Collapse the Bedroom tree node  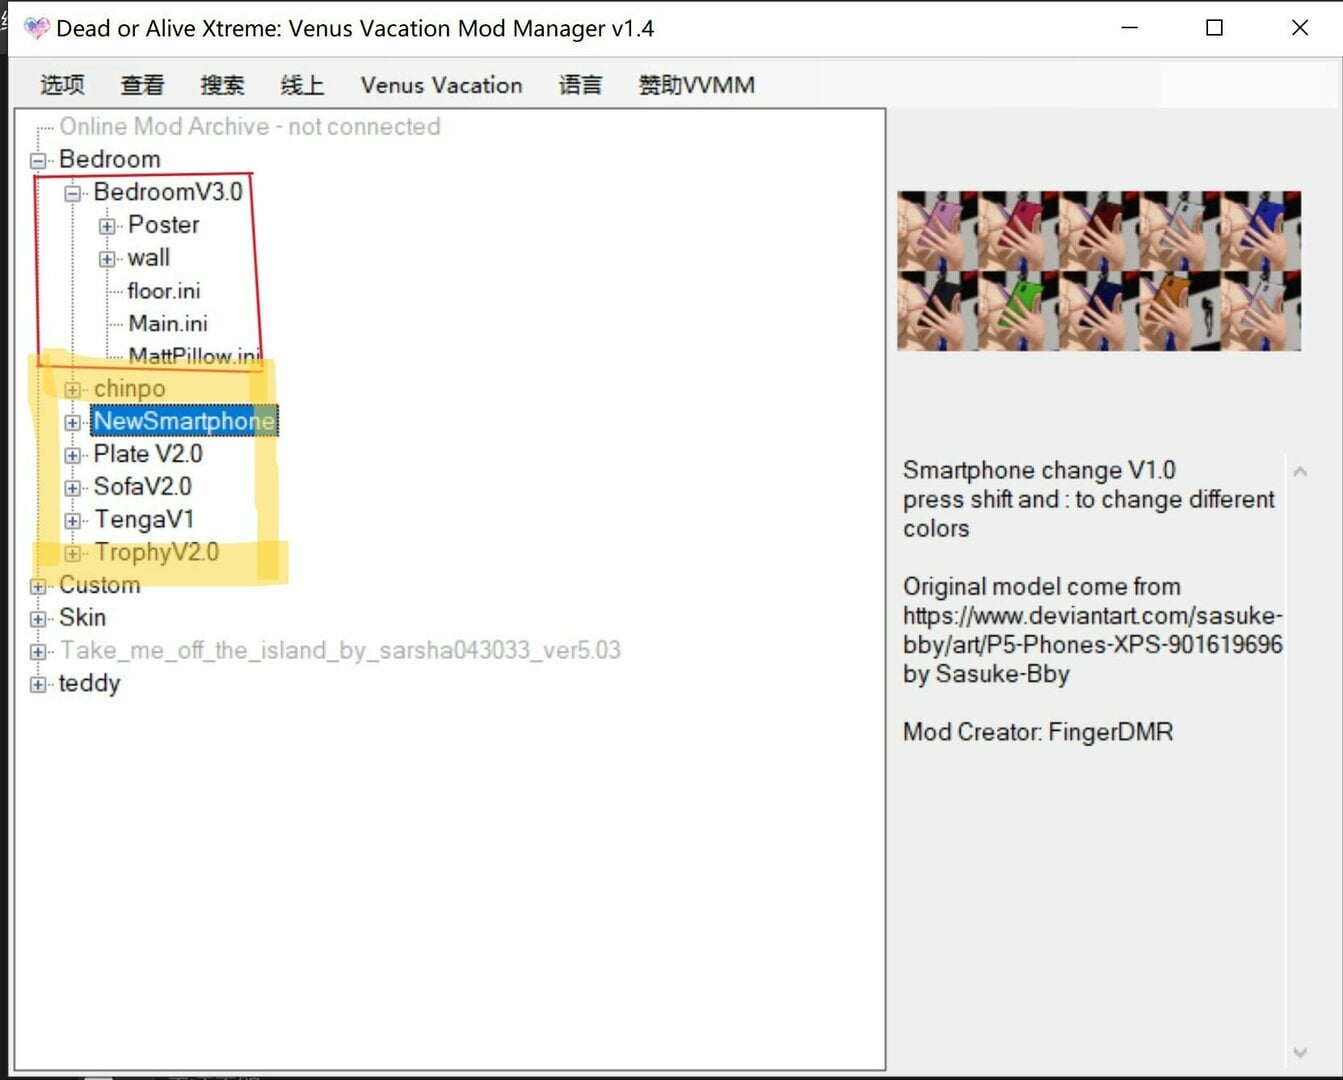pos(38,160)
